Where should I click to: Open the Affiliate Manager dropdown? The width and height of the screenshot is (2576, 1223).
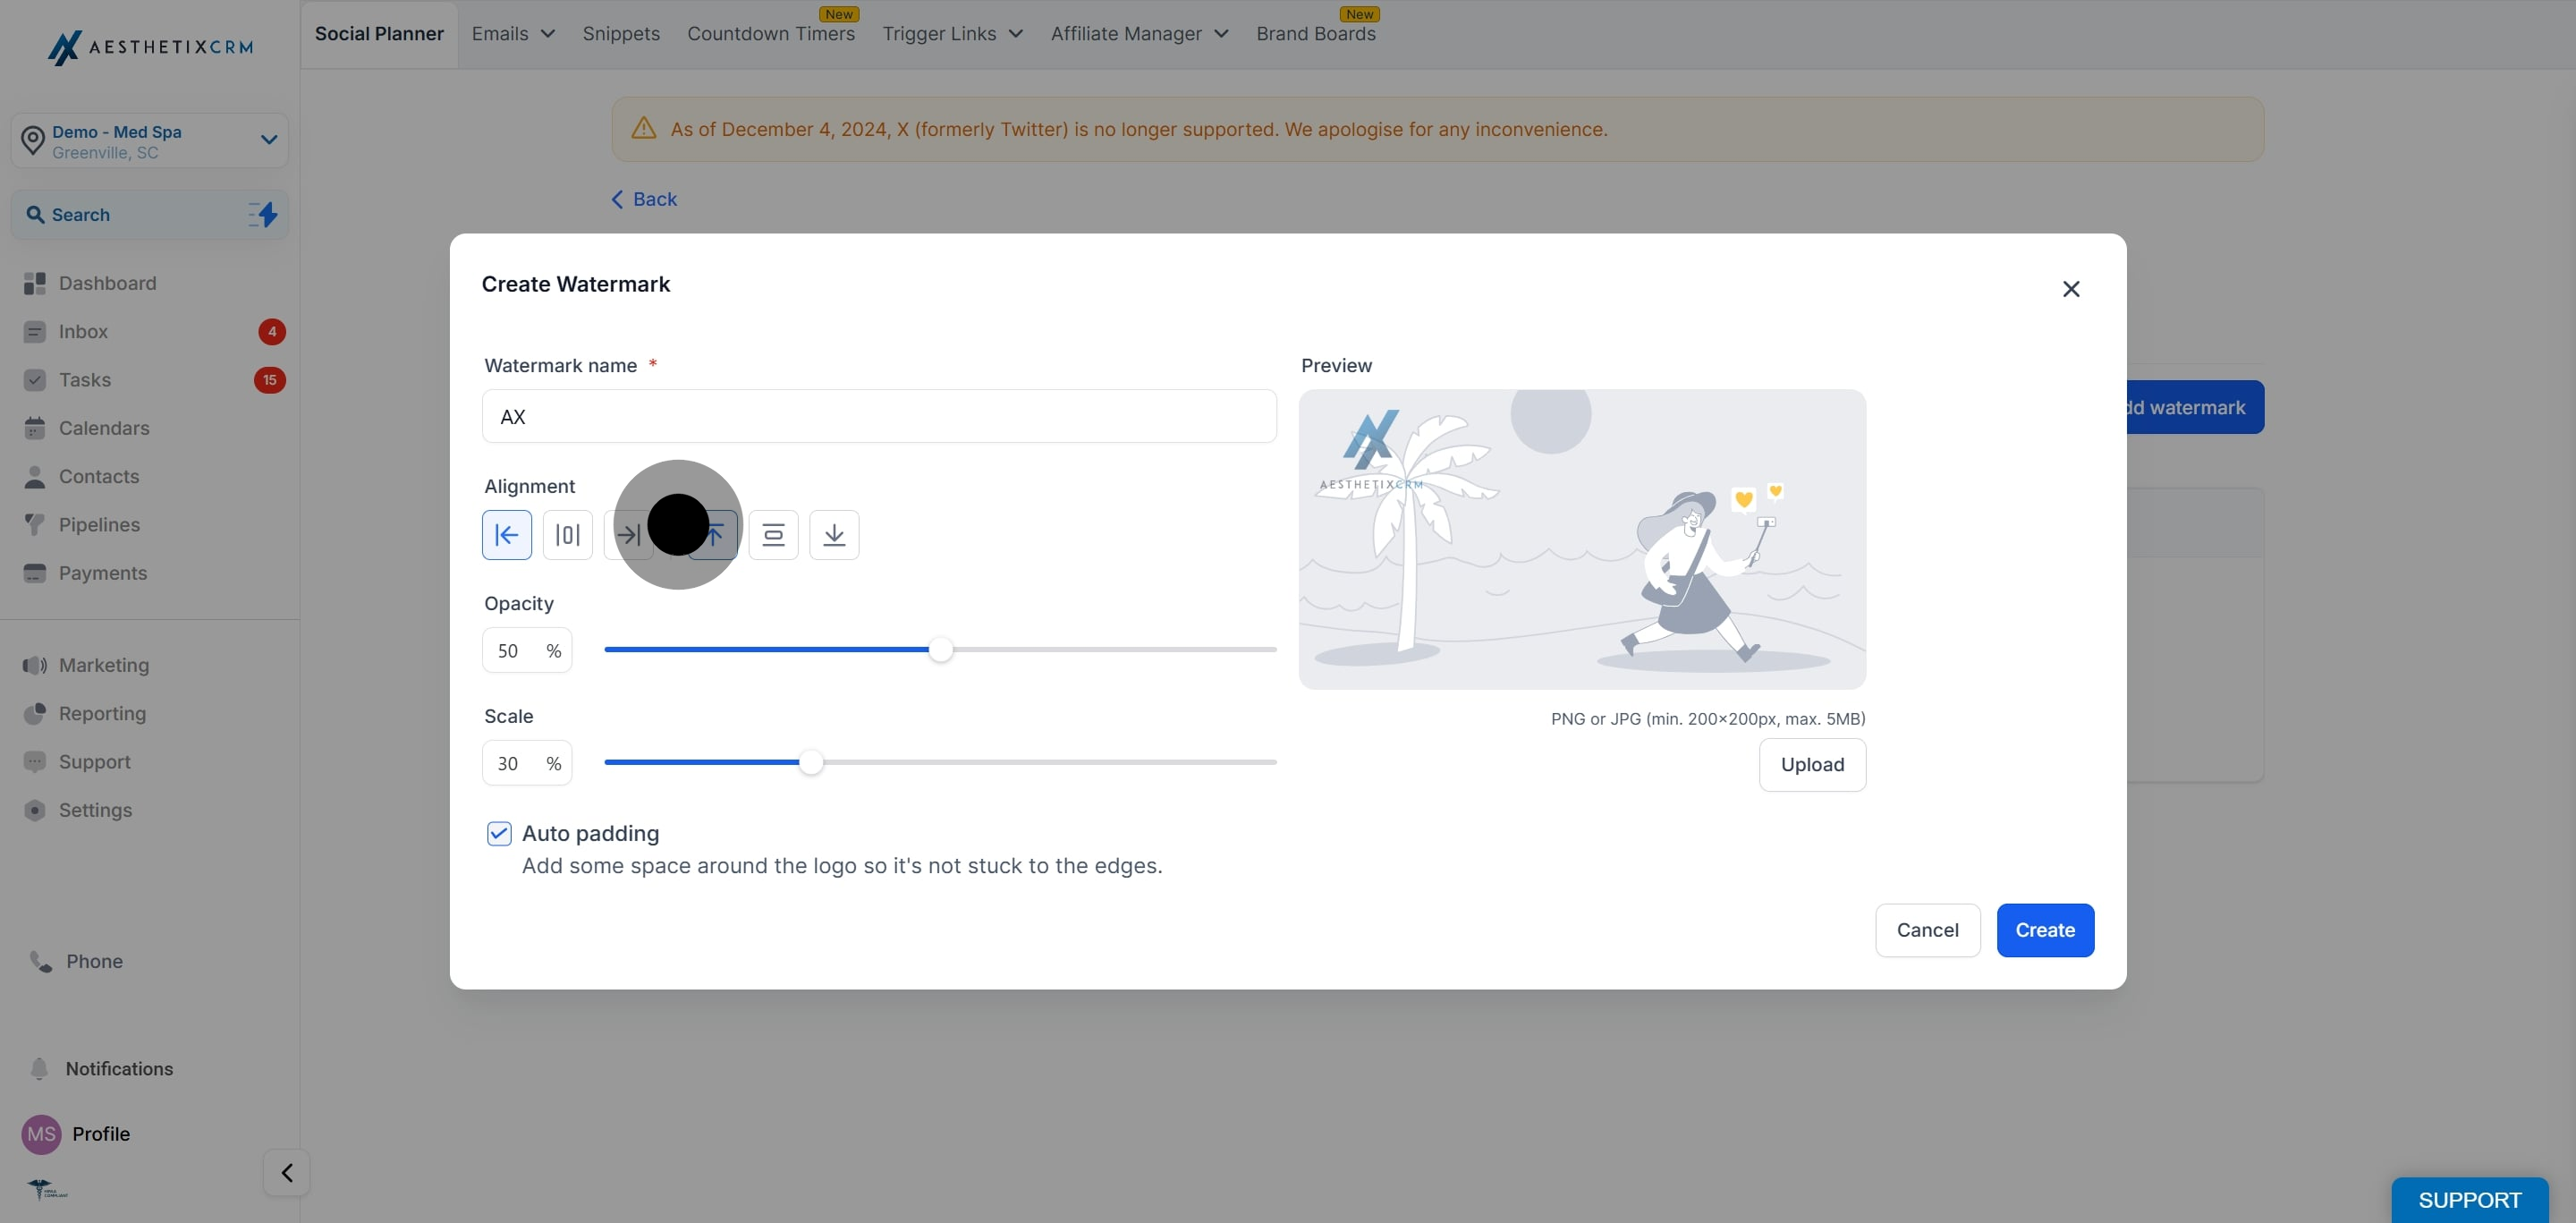point(1139,34)
